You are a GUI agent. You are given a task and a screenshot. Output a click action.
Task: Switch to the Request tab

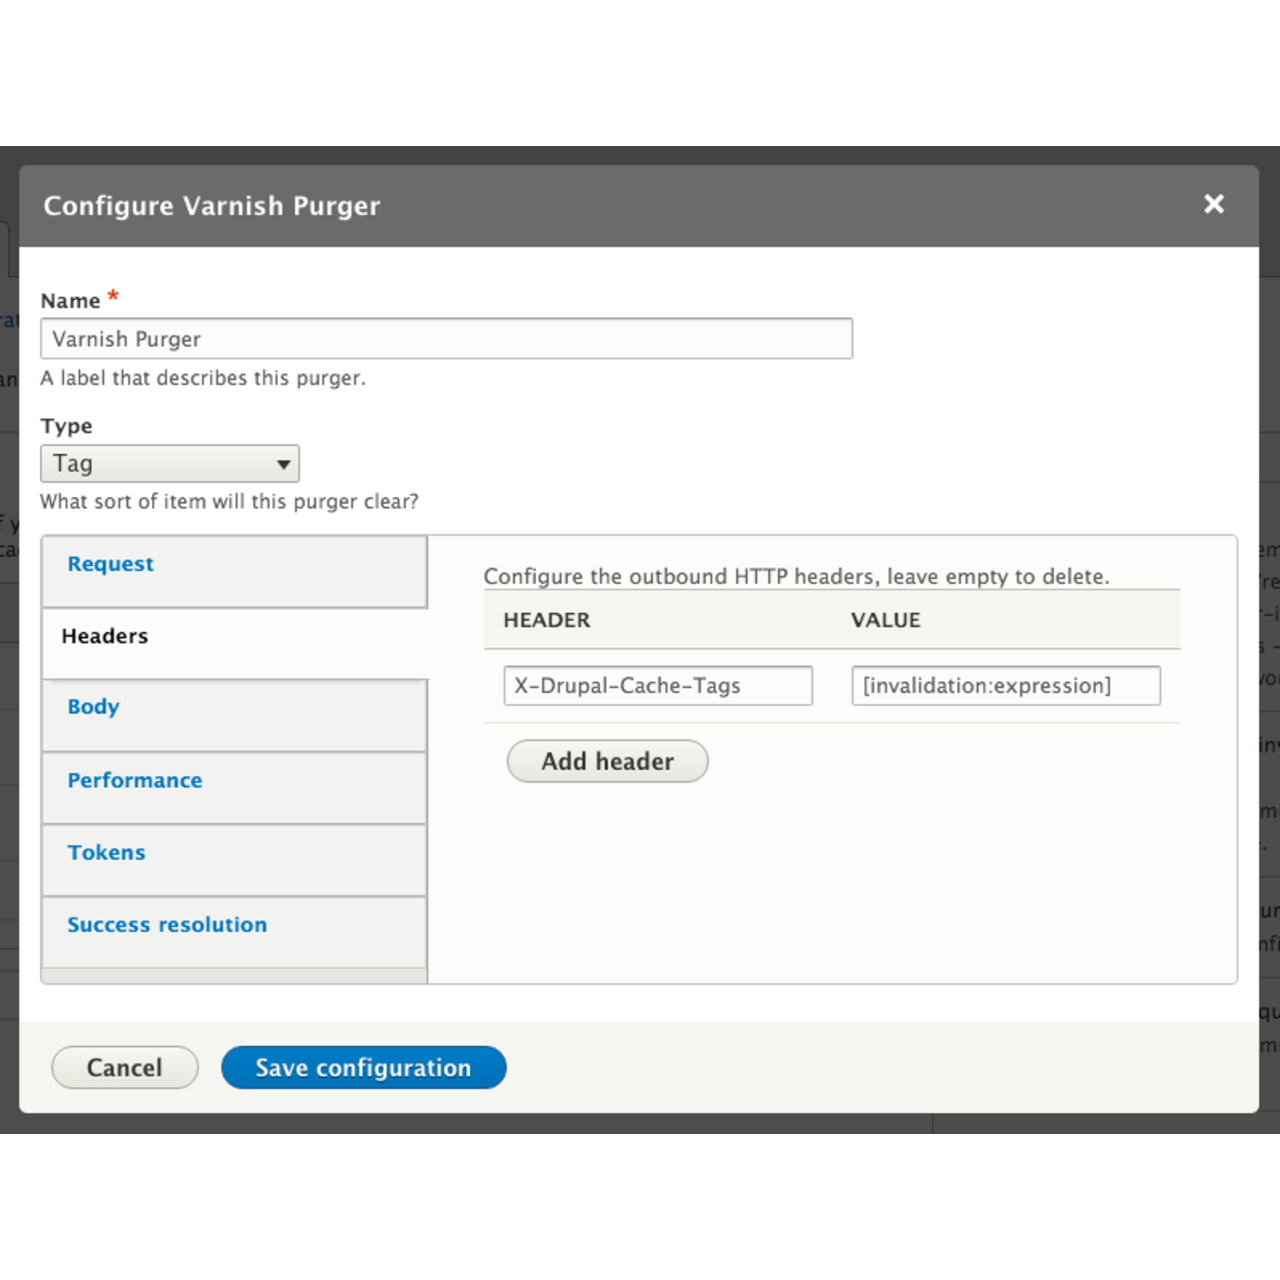(111, 564)
